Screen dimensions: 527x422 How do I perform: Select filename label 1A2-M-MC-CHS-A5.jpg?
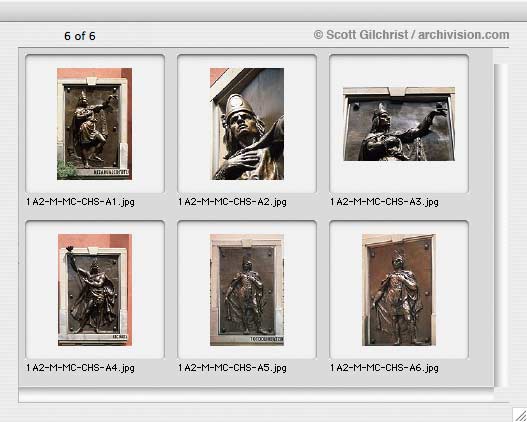[232, 368]
